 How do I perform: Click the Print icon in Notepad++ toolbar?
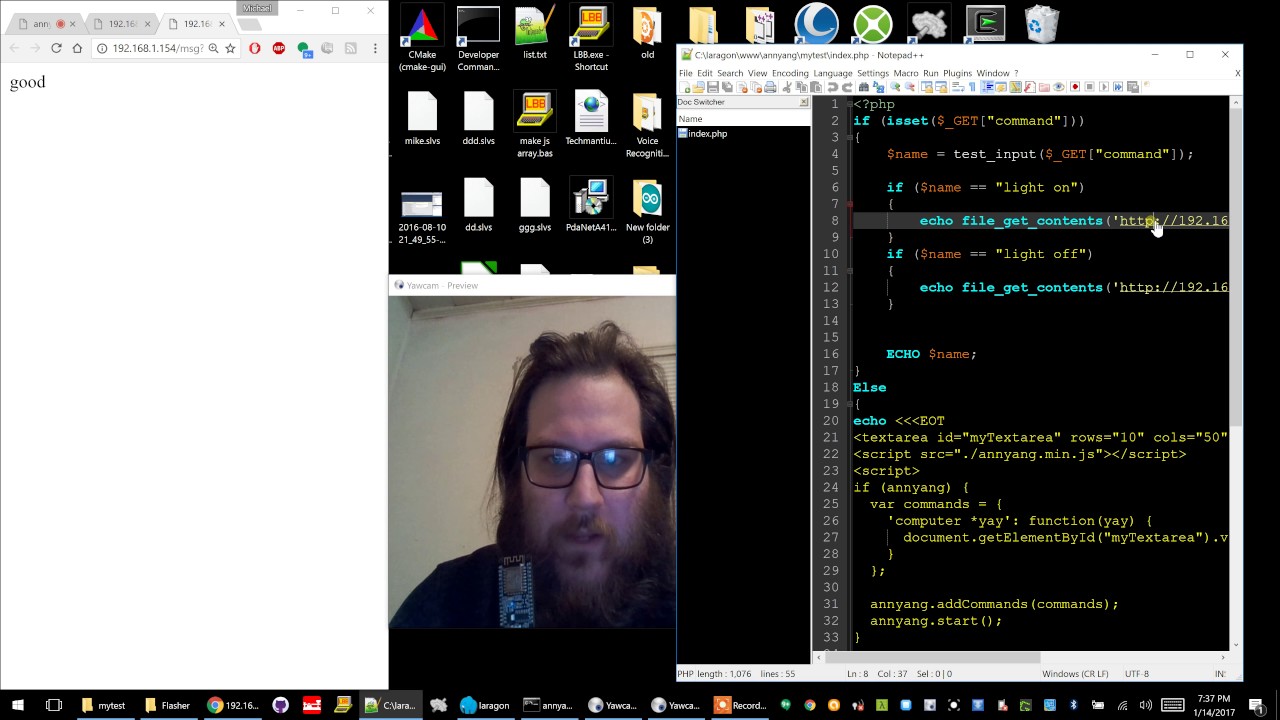770,87
